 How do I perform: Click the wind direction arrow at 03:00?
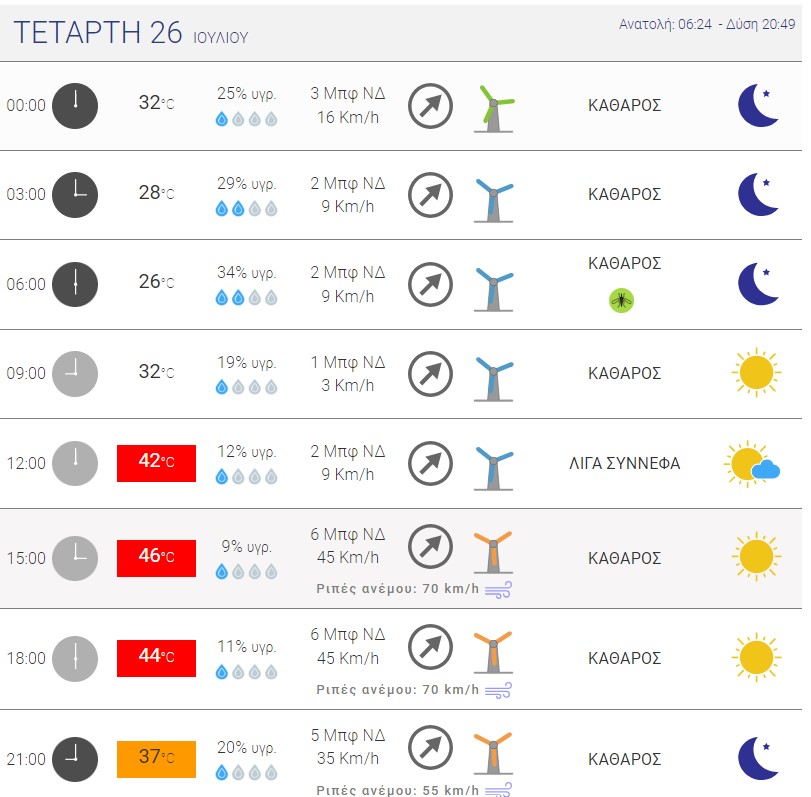pos(430,195)
